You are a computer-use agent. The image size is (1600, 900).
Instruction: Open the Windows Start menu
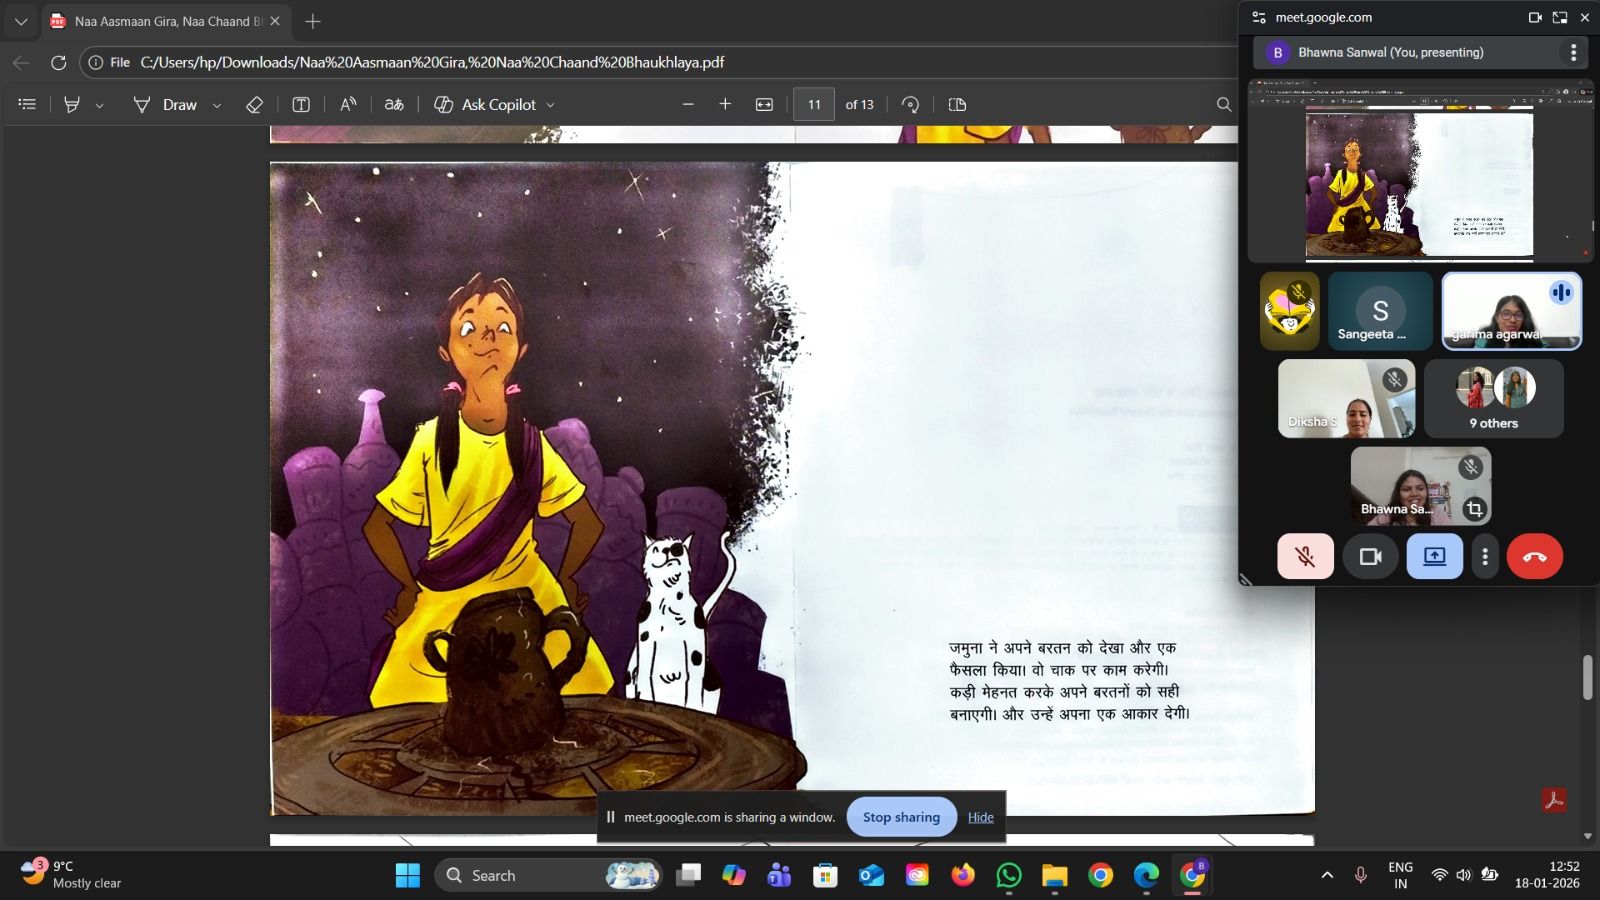(x=408, y=875)
